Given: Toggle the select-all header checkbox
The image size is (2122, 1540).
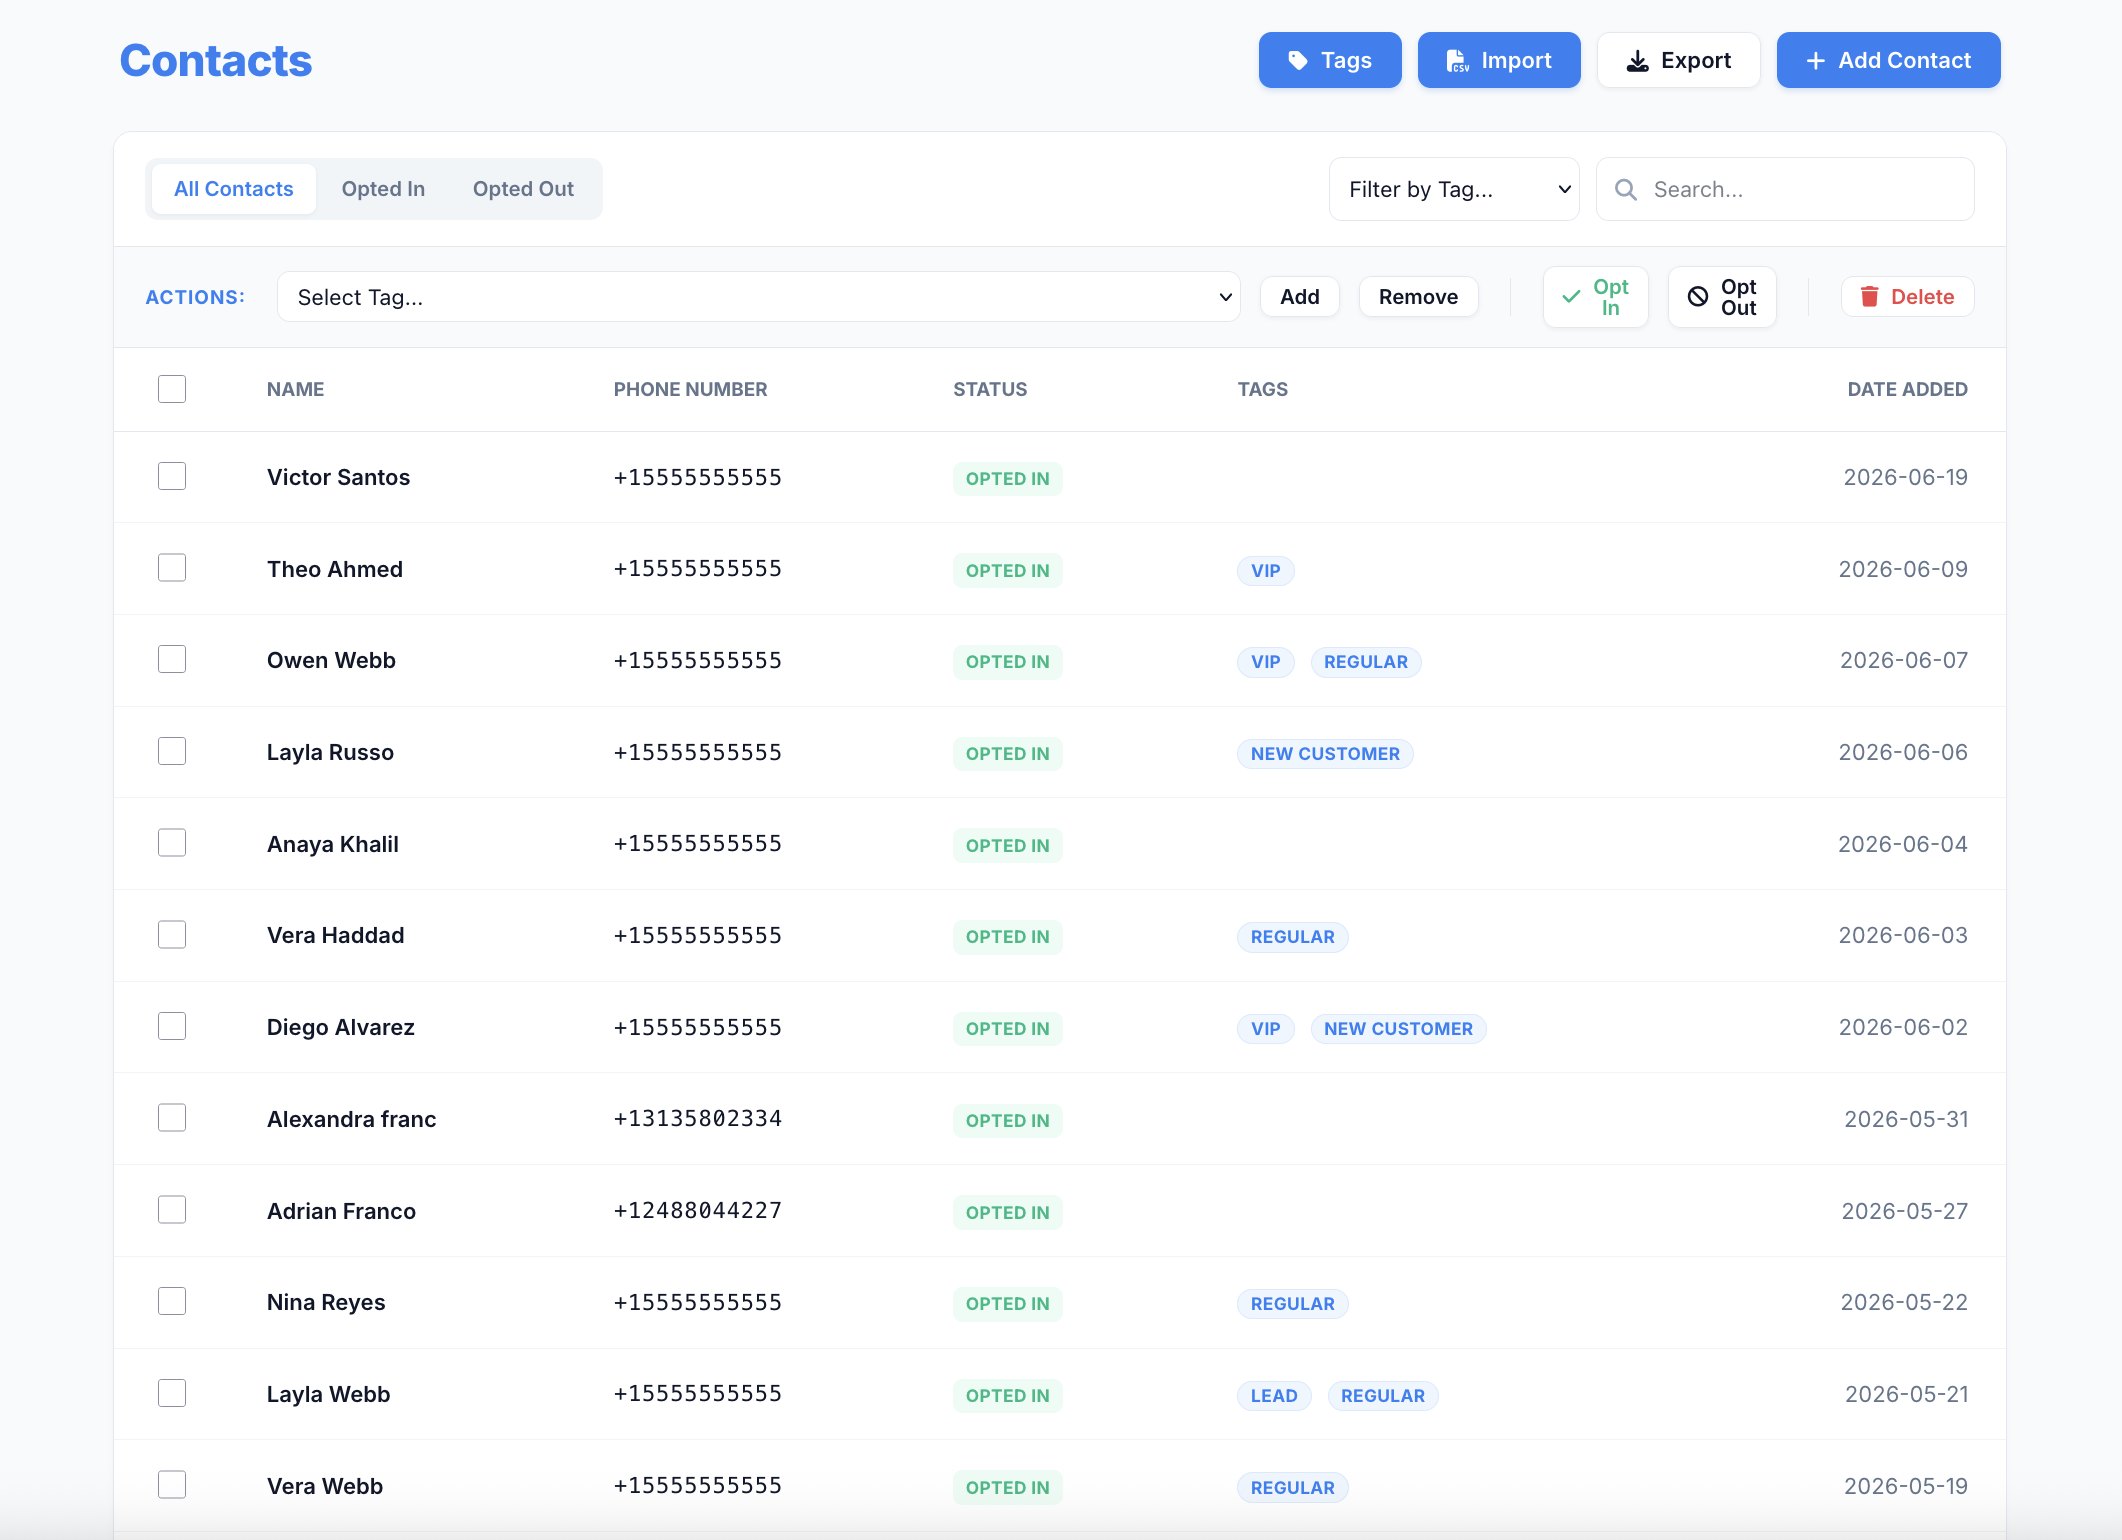Looking at the screenshot, I should (172, 389).
